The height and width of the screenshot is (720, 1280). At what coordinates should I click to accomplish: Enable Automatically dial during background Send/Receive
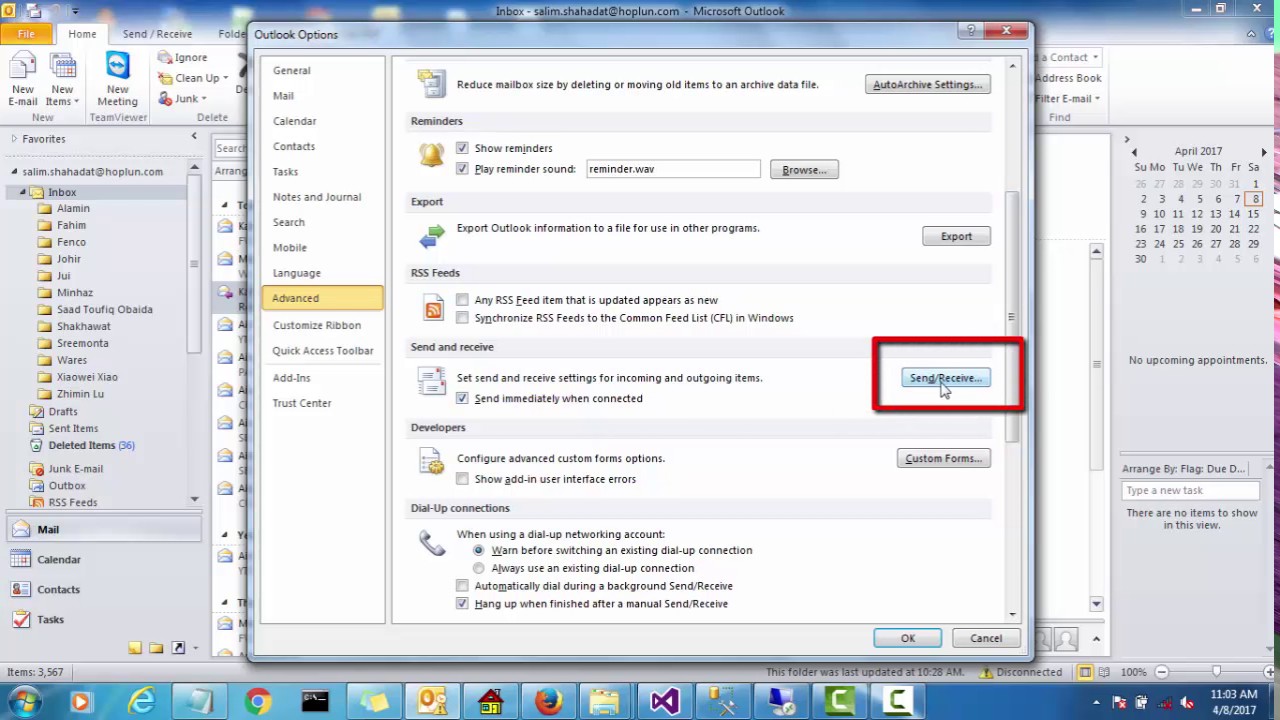coord(462,586)
